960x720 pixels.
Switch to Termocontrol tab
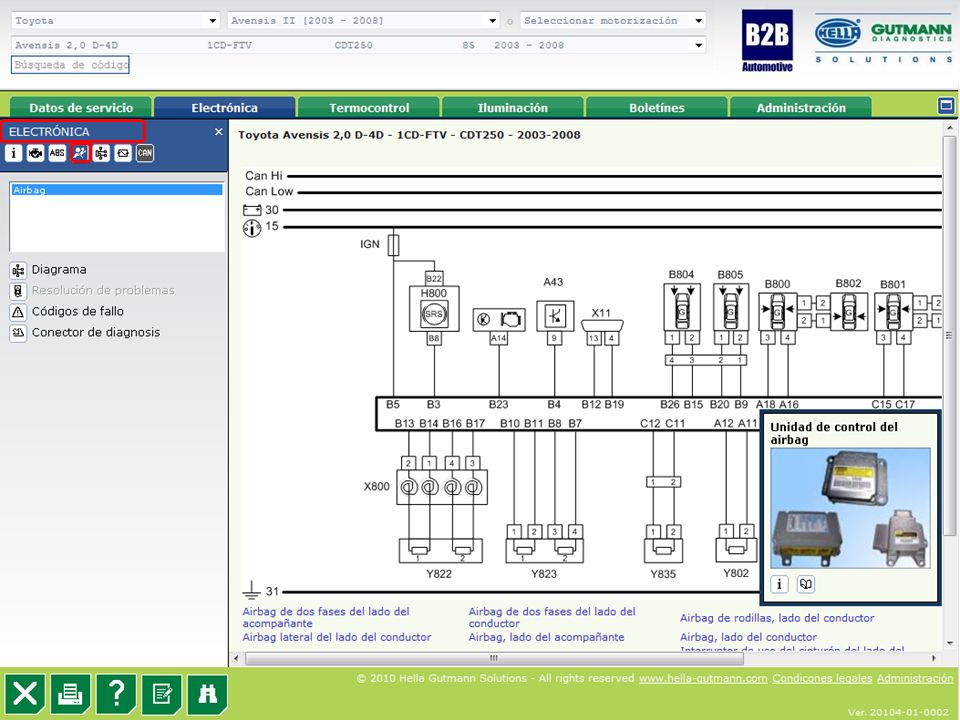pyautogui.click(x=369, y=108)
